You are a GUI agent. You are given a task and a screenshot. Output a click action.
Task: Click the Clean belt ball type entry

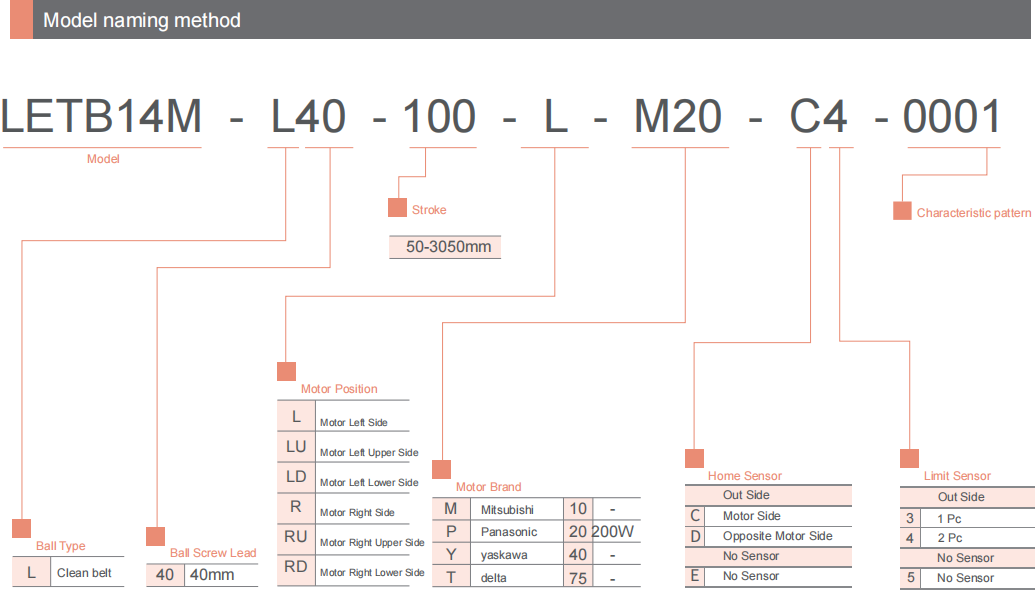point(84,574)
